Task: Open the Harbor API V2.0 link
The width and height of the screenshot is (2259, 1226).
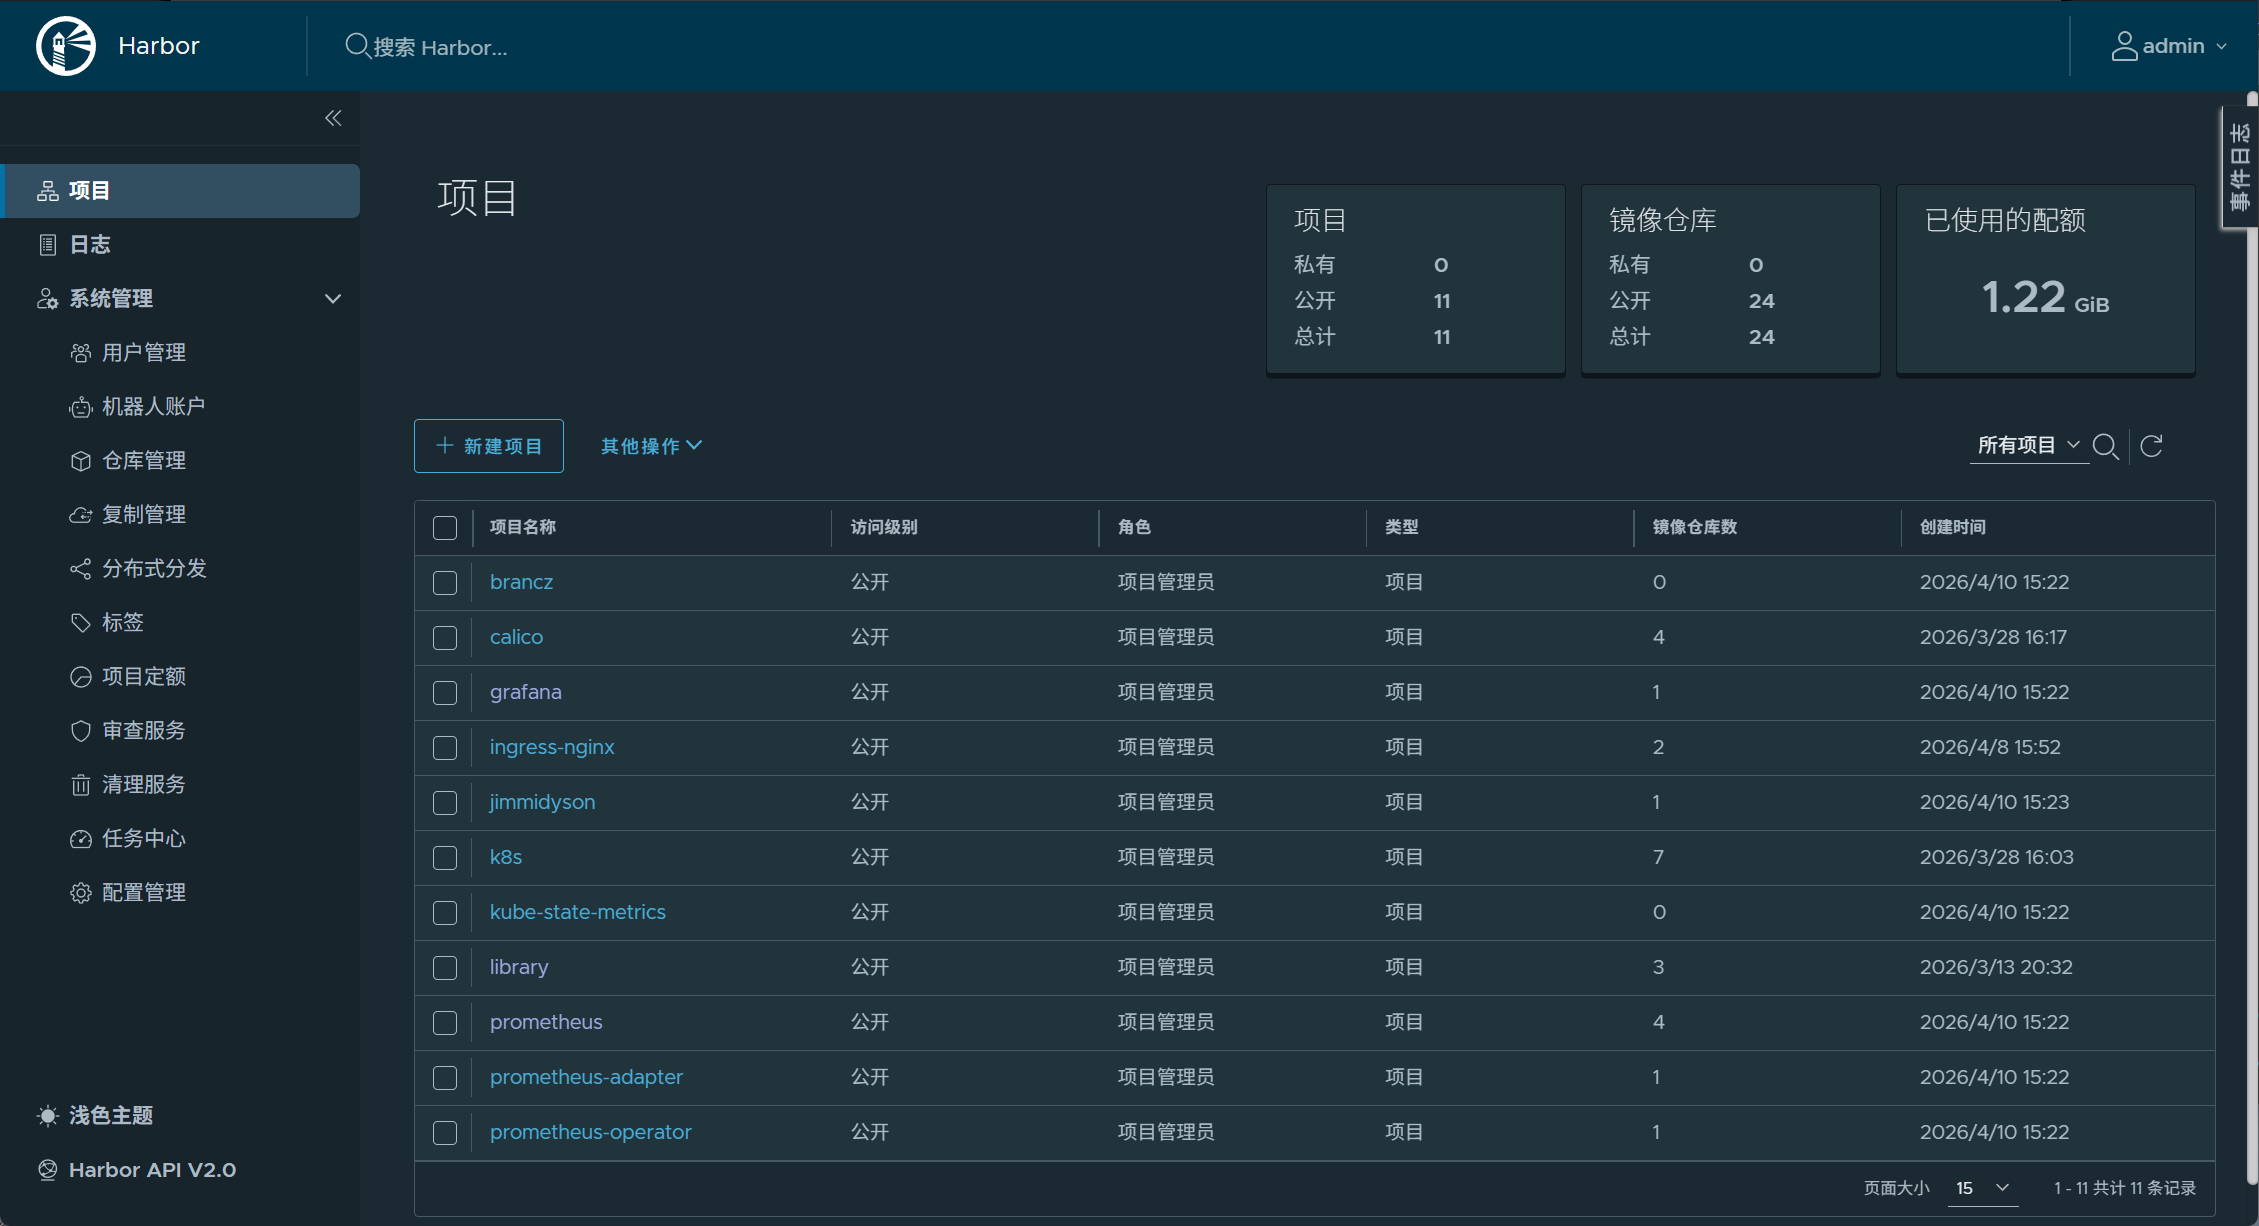Action: coord(152,1170)
